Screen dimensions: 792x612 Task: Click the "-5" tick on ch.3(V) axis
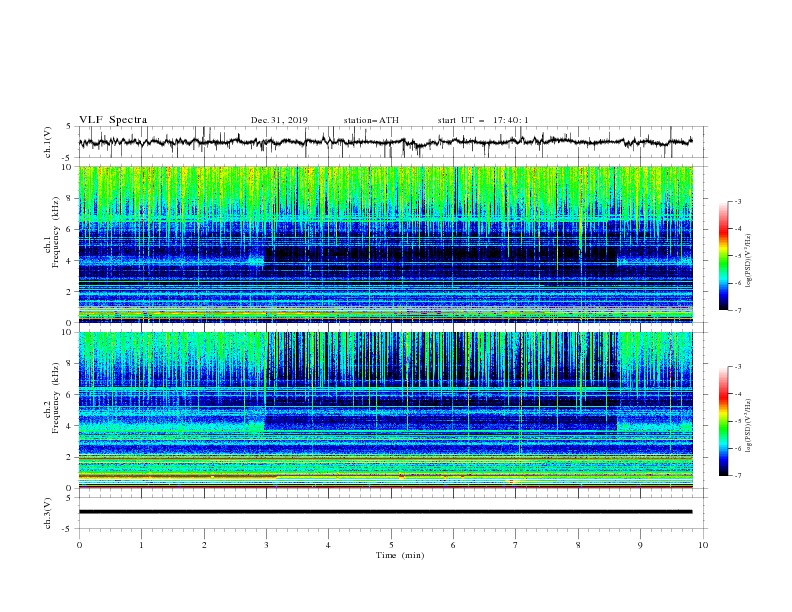point(68,529)
